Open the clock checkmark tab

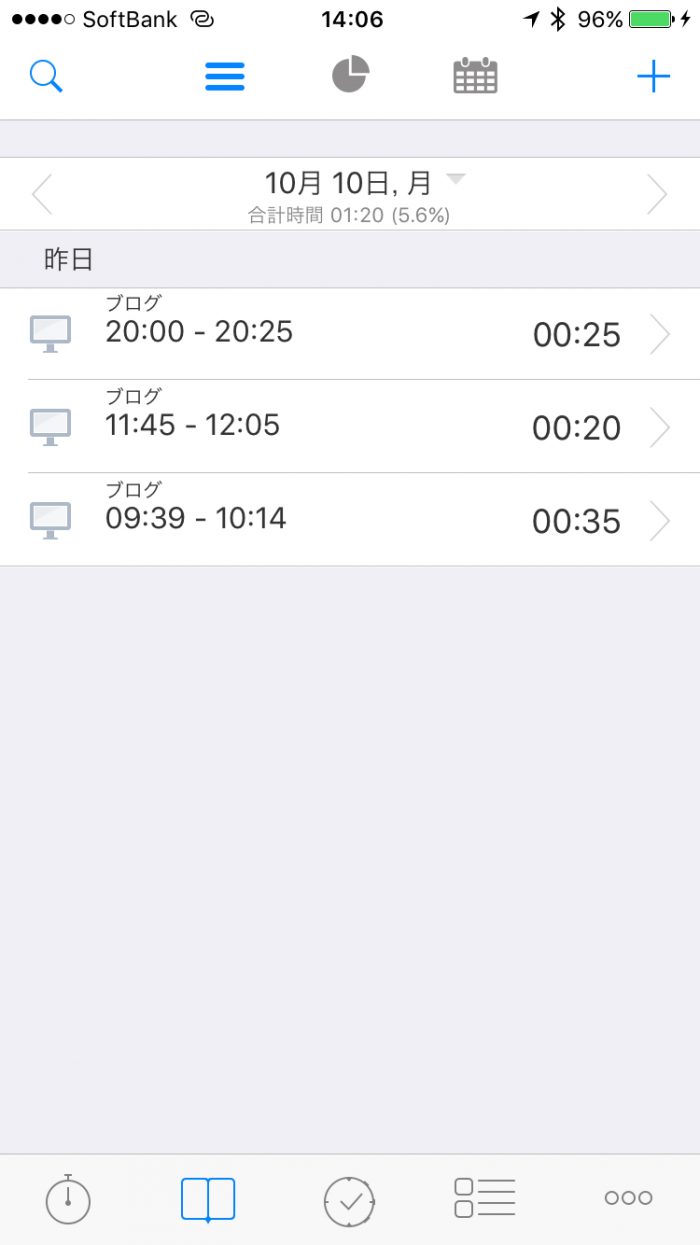coord(349,1200)
